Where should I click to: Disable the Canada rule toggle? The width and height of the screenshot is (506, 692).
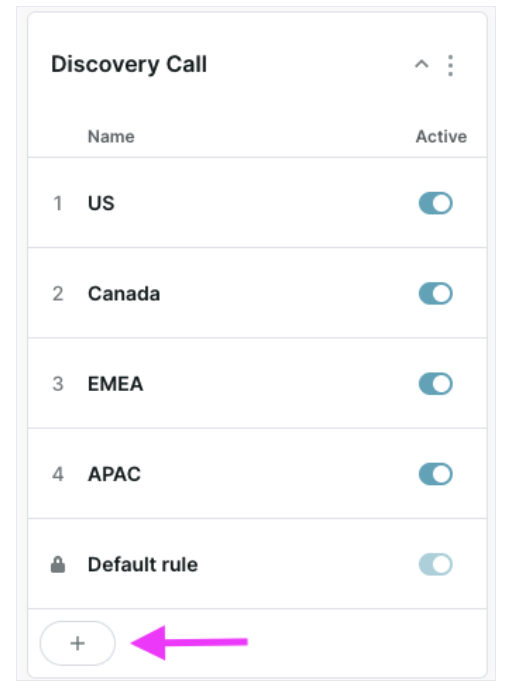click(435, 293)
